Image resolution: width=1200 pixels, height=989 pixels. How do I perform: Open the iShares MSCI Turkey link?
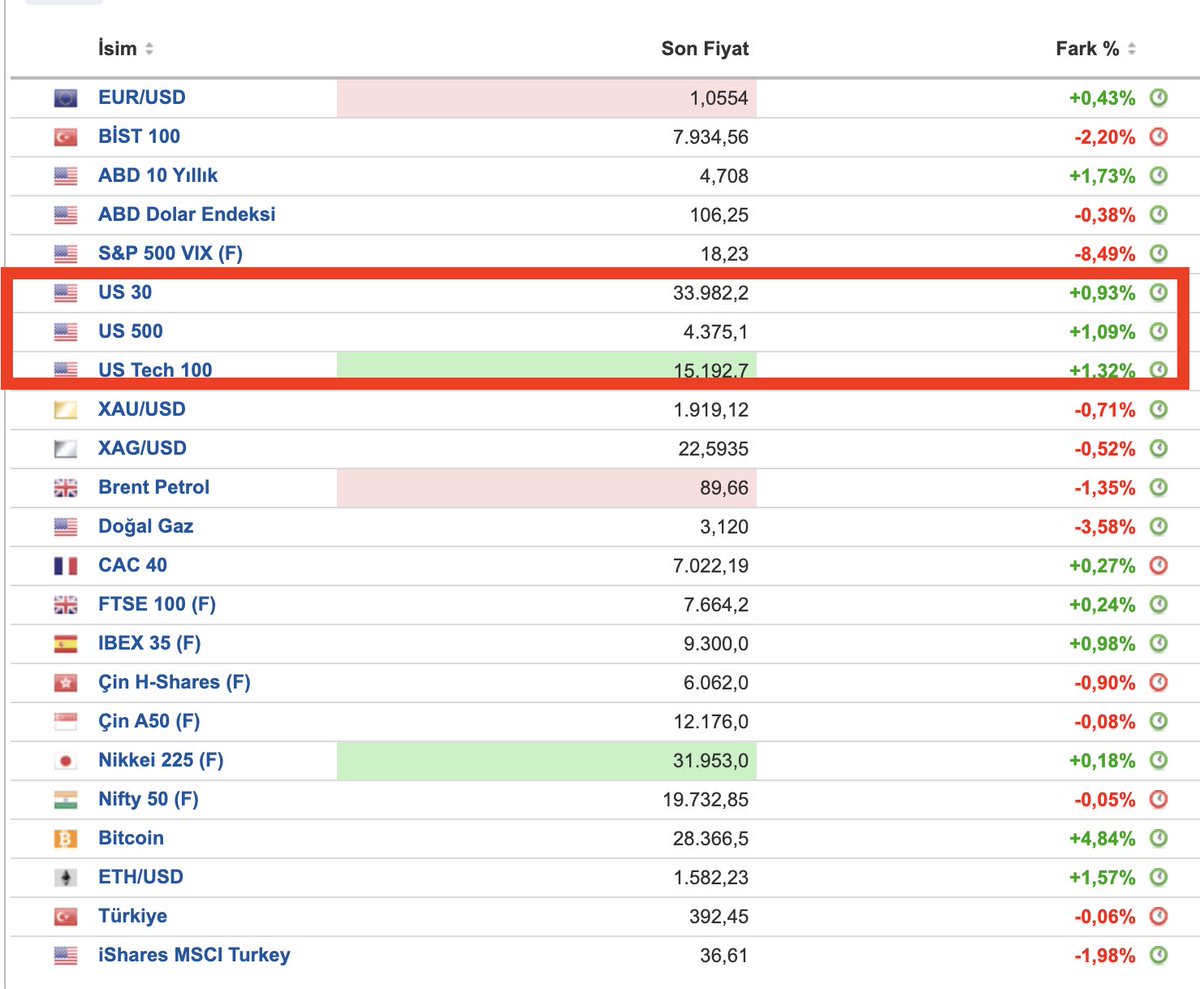(194, 956)
